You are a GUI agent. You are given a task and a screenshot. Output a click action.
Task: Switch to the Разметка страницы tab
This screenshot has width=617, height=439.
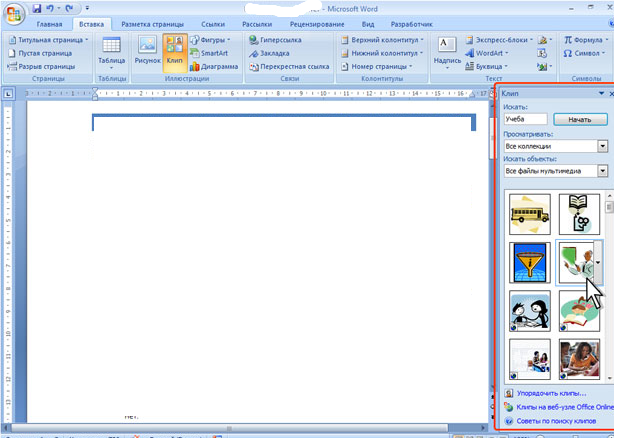pyautogui.click(x=153, y=24)
